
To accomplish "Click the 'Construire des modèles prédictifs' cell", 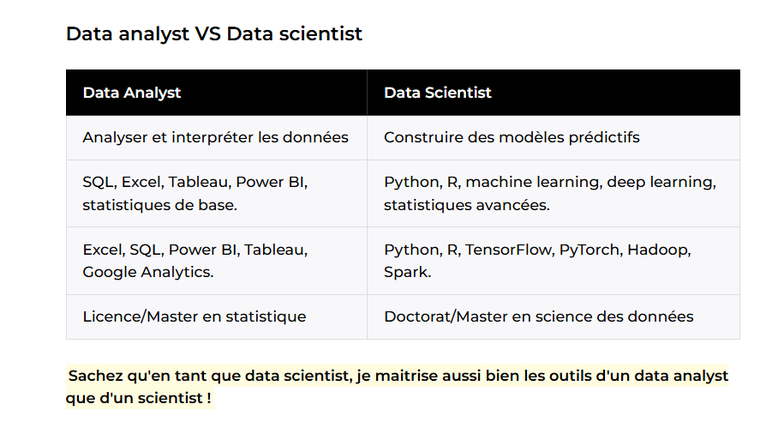I will pos(554,138).
